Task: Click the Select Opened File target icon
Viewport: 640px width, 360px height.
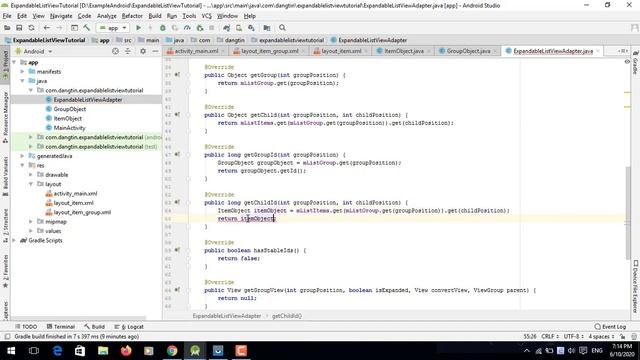Action: point(116,51)
